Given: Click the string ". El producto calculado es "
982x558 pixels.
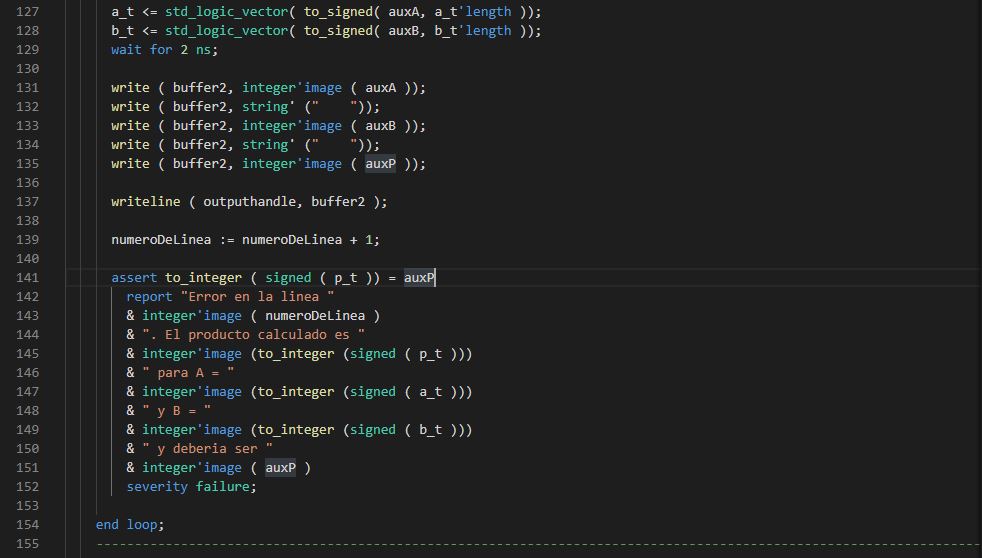Looking at the screenshot, I should click(x=253, y=335).
